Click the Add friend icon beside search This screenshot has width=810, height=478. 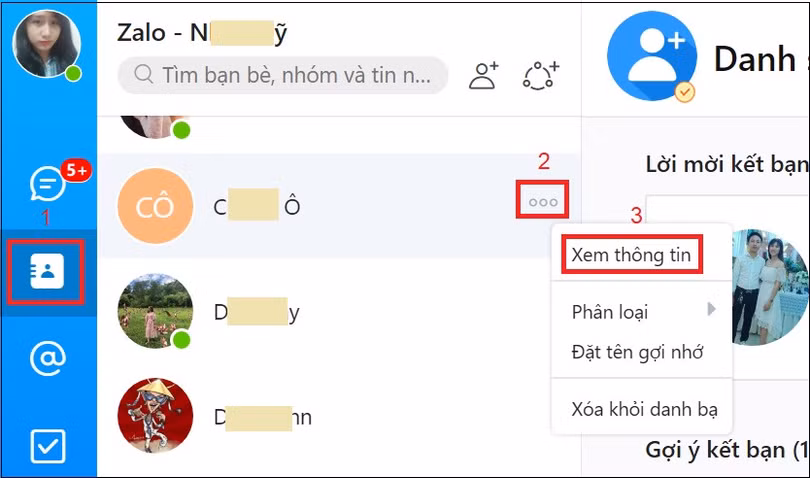[484, 75]
